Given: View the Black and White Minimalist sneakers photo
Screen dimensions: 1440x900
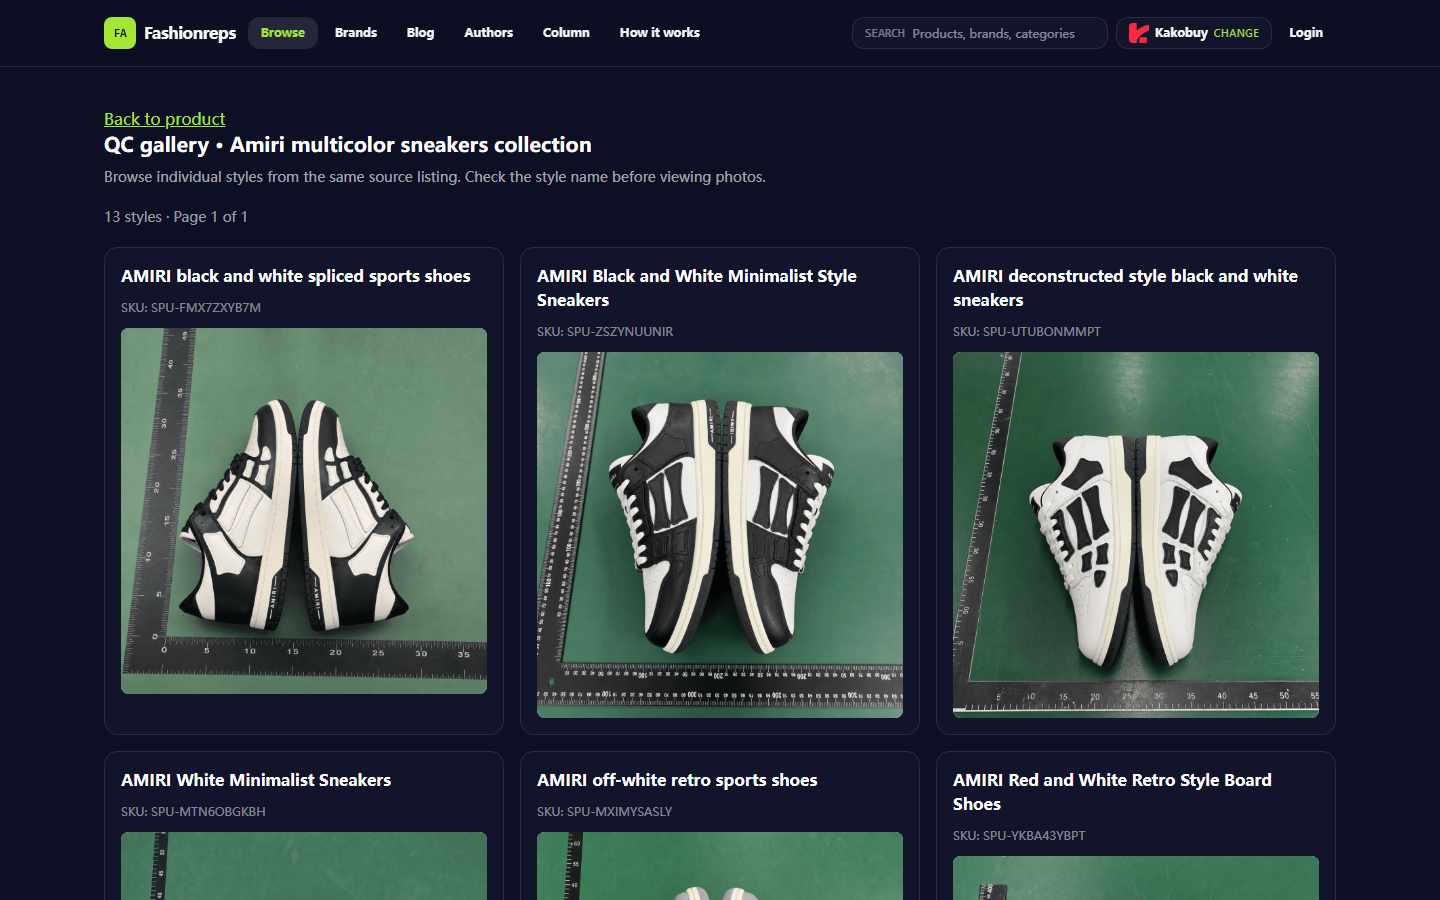Looking at the screenshot, I should tap(720, 535).
